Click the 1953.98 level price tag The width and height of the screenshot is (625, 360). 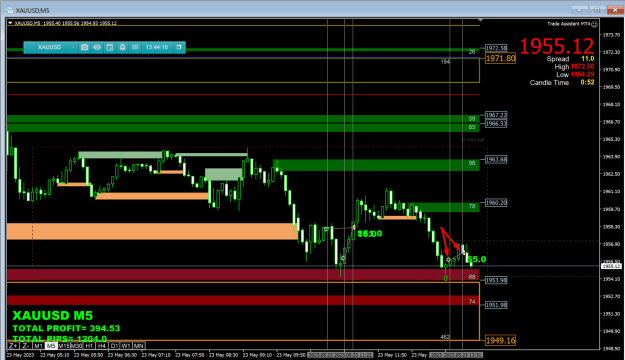[496, 280]
